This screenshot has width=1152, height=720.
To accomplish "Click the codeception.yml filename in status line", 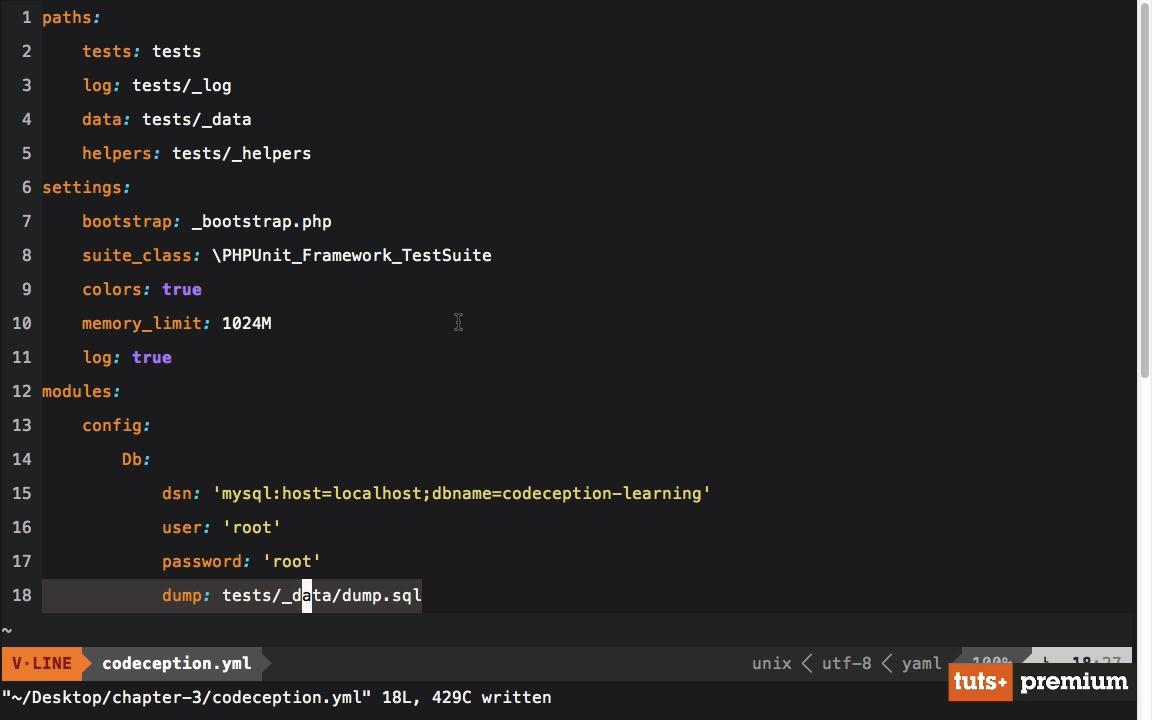I will point(176,663).
